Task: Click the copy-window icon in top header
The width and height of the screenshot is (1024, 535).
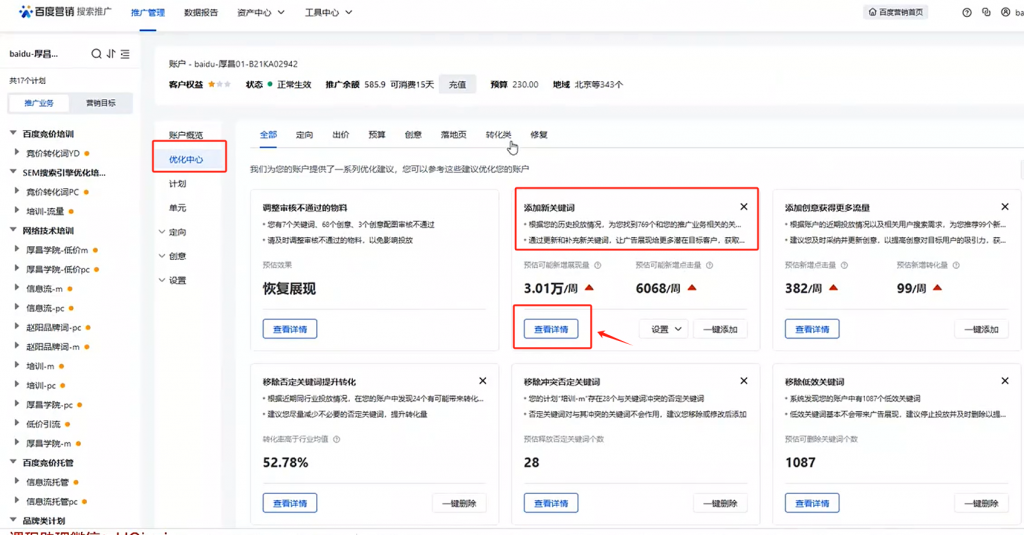Action: click(x=986, y=12)
